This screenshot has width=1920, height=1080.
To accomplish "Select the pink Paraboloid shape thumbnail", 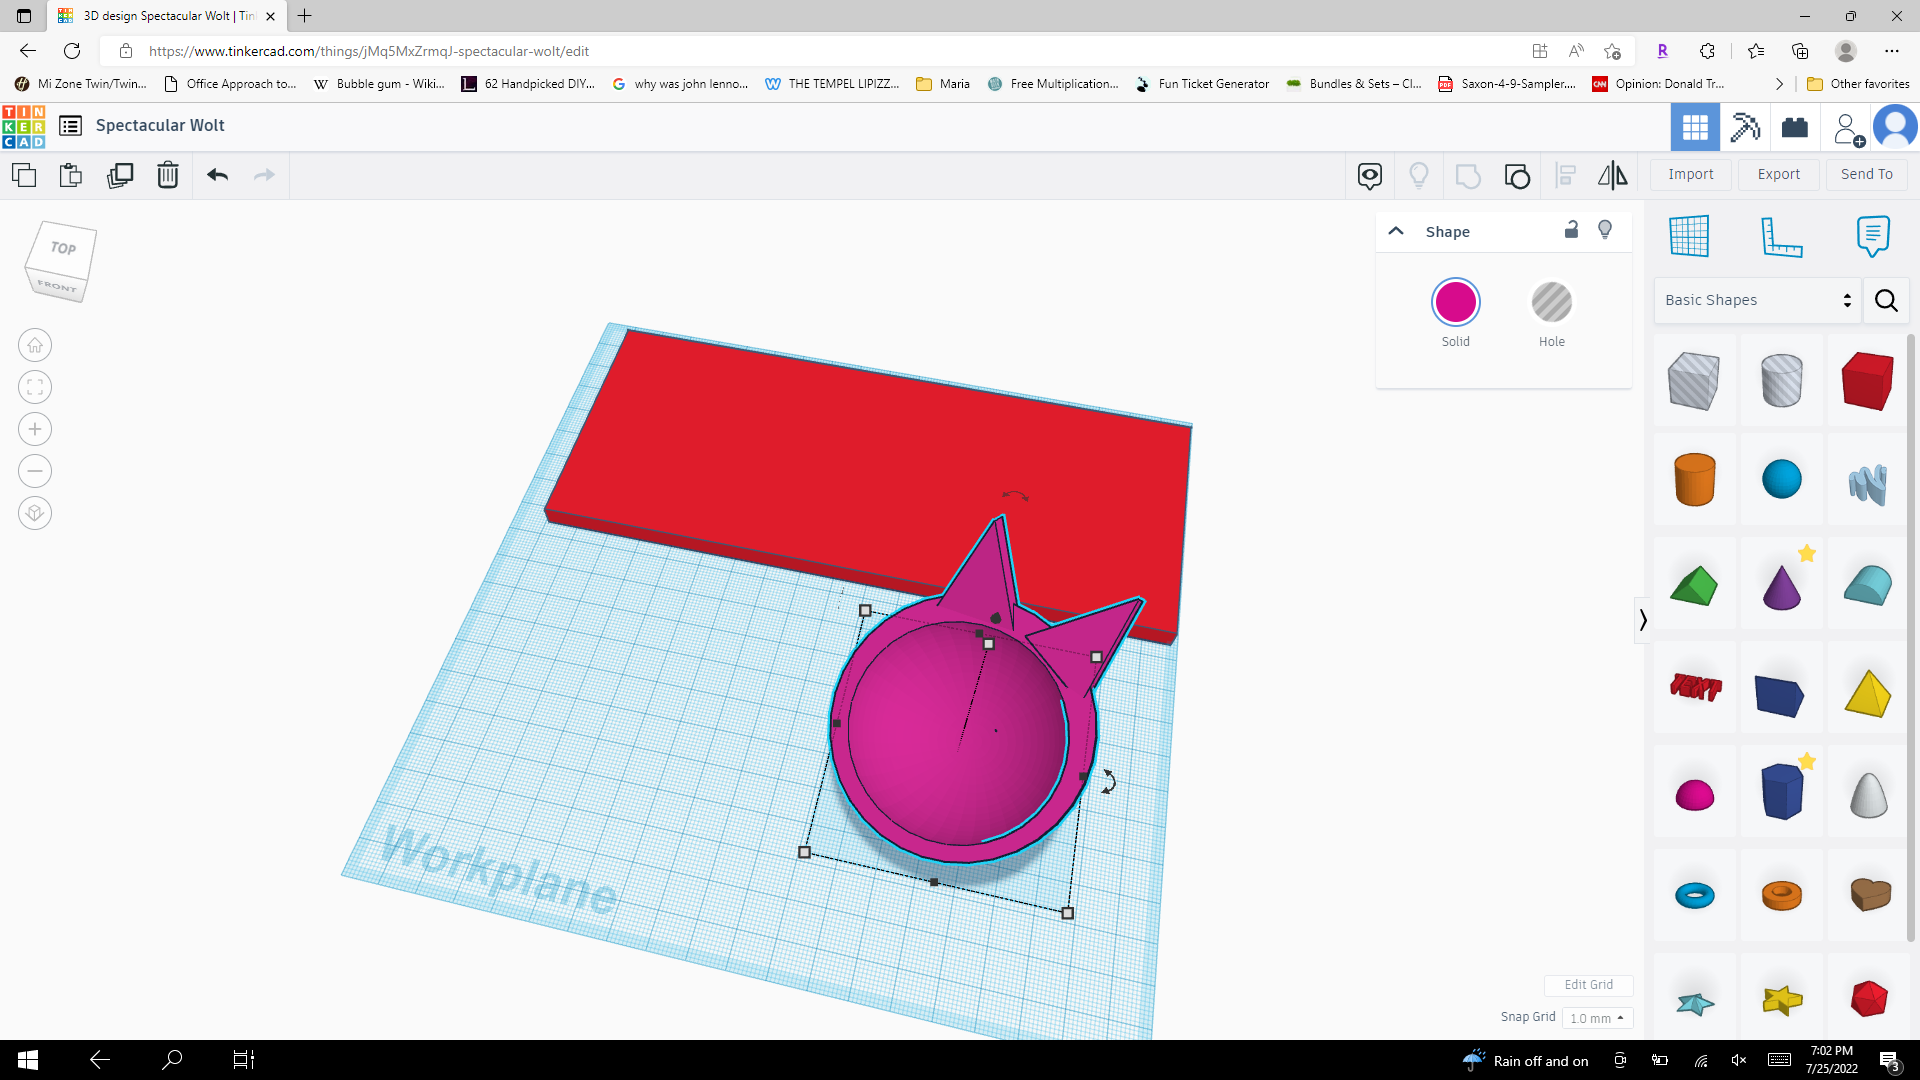I will click(x=1696, y=792).
